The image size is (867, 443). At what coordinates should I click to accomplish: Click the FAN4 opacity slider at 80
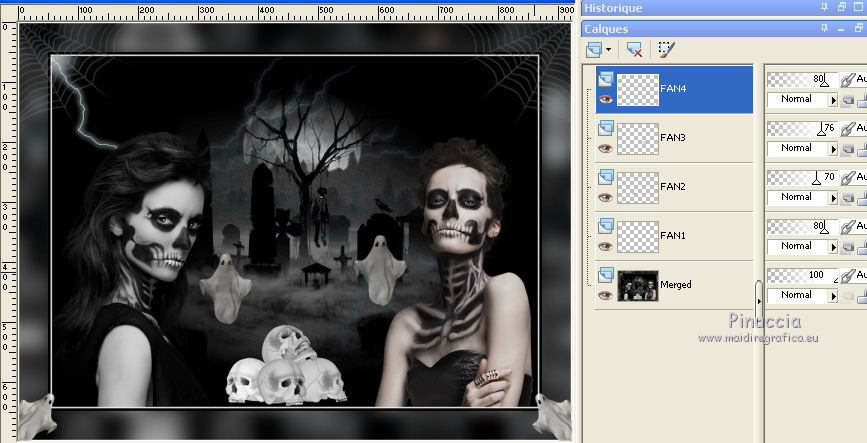pos(803,80)
